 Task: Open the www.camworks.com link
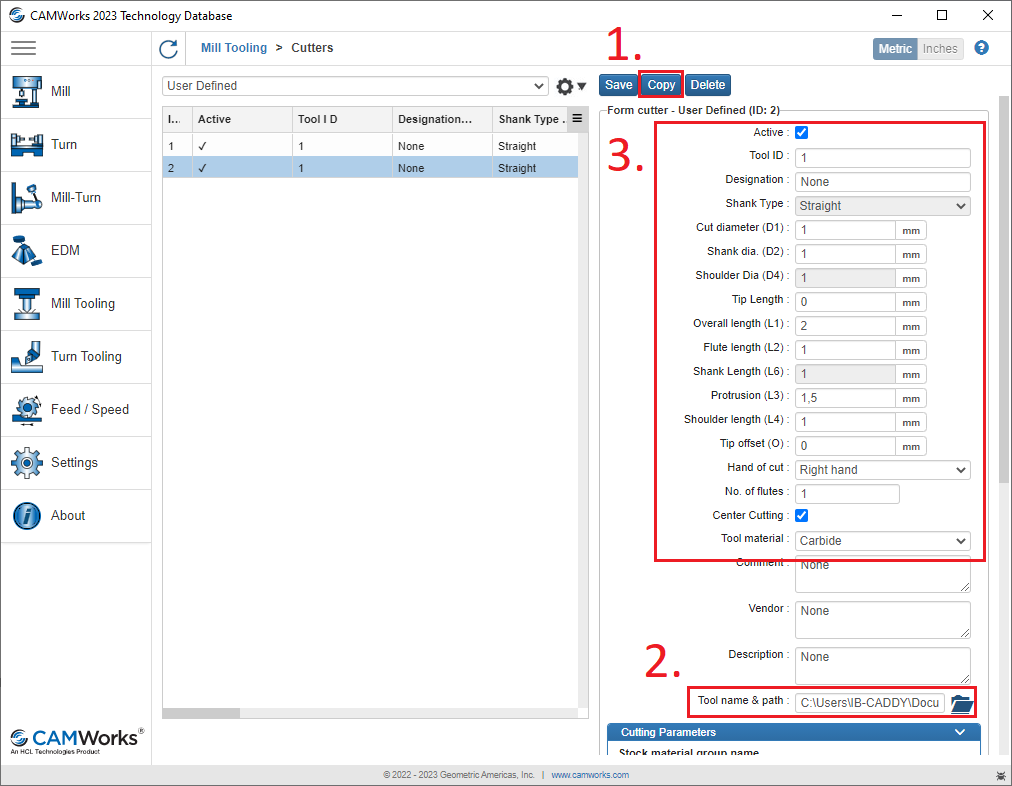click(590, 775)
